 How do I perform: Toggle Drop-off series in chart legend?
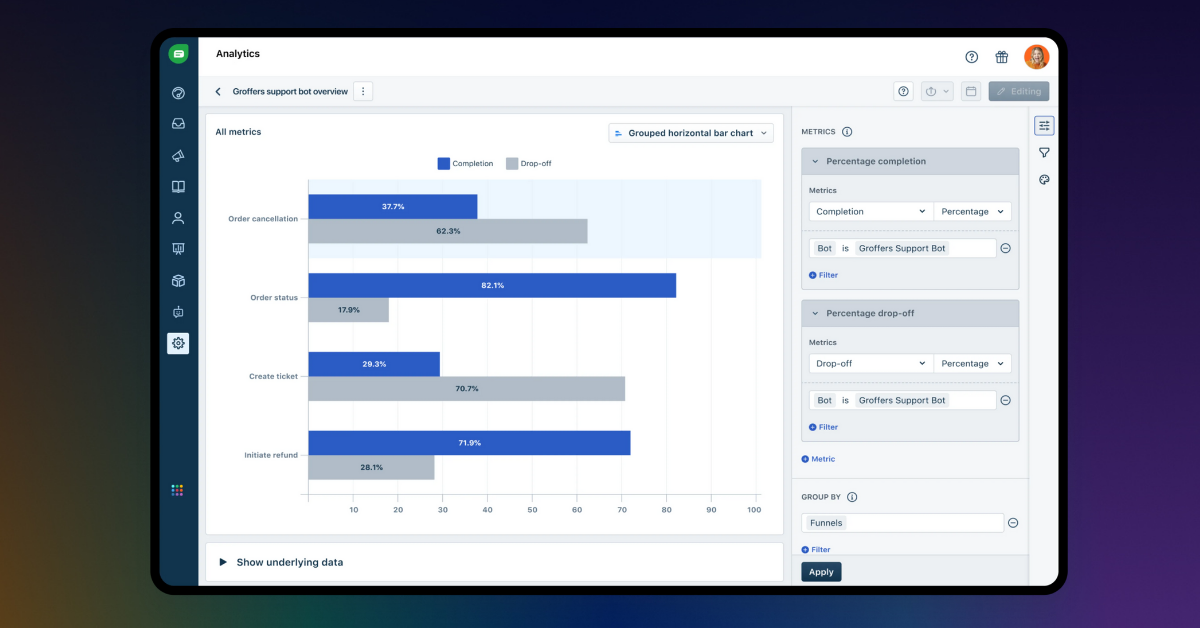(528, 163)
